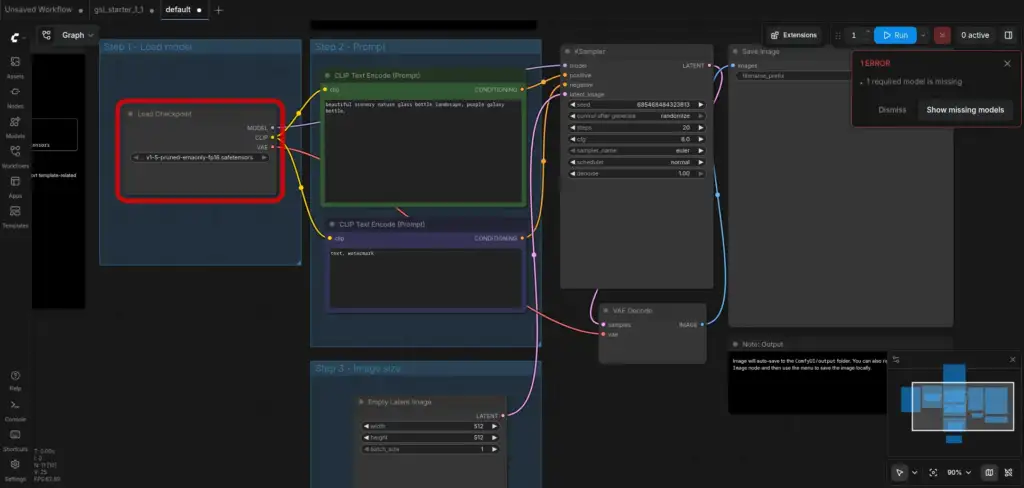Toggle the KSampler node collapse dot
Image resolution: width=1024 pixels, height=488 pixels.
point(568,52)
